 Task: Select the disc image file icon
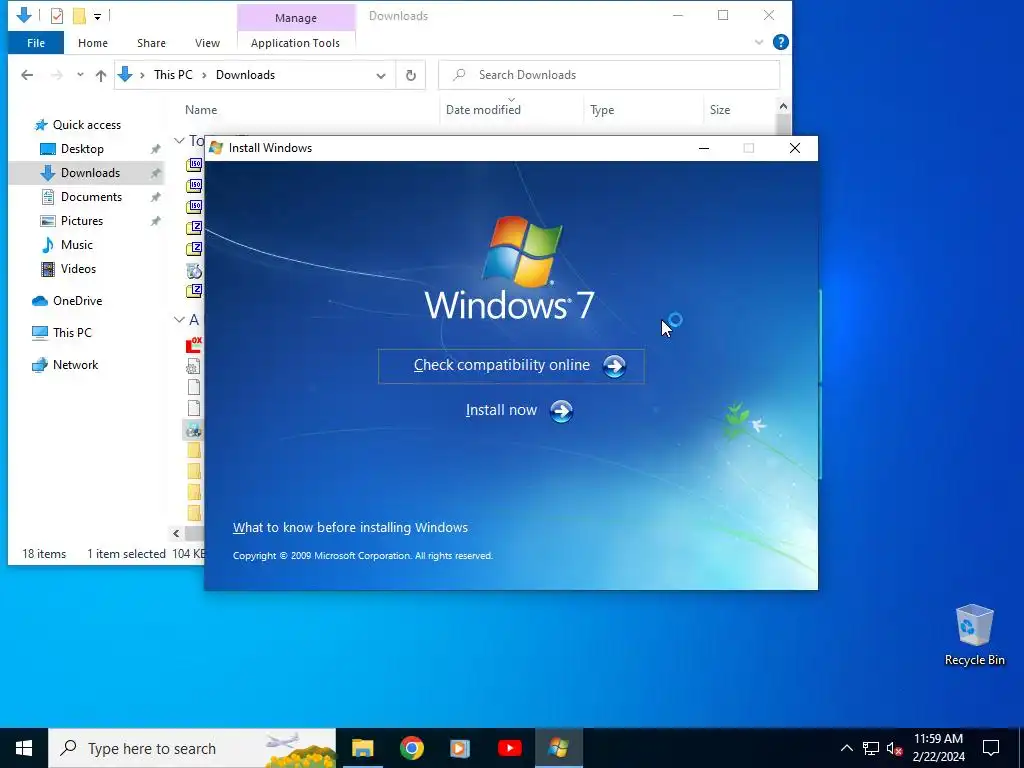[194, 270]
